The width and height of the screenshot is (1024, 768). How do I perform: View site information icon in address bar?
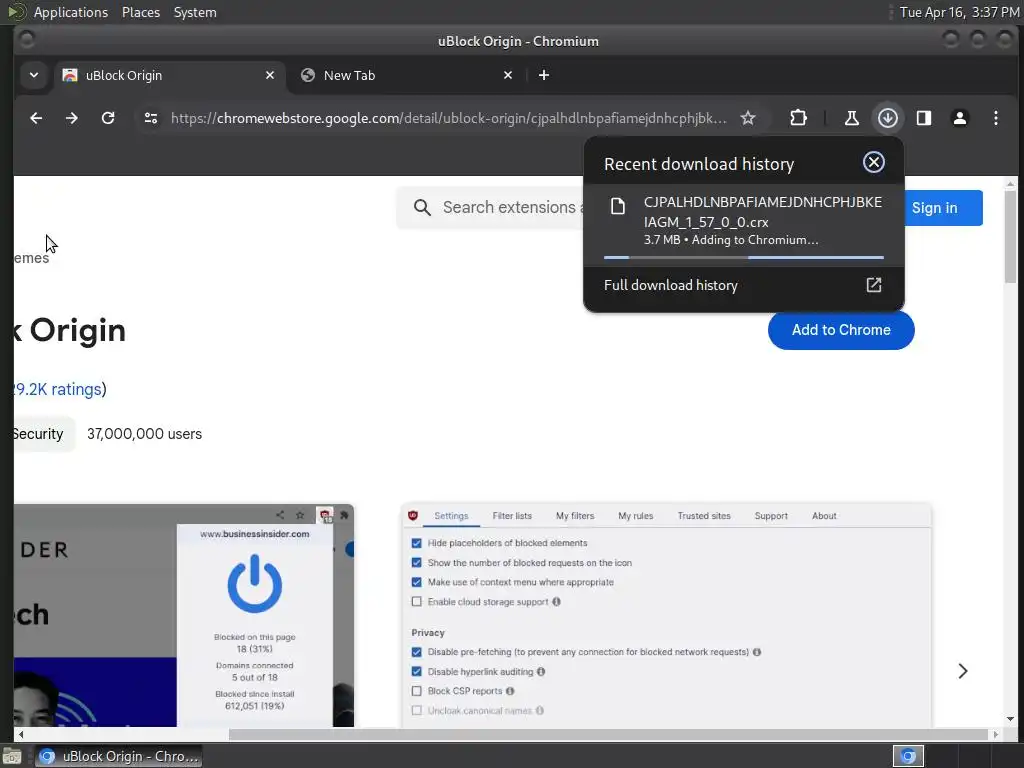click(x=151, y=118)
